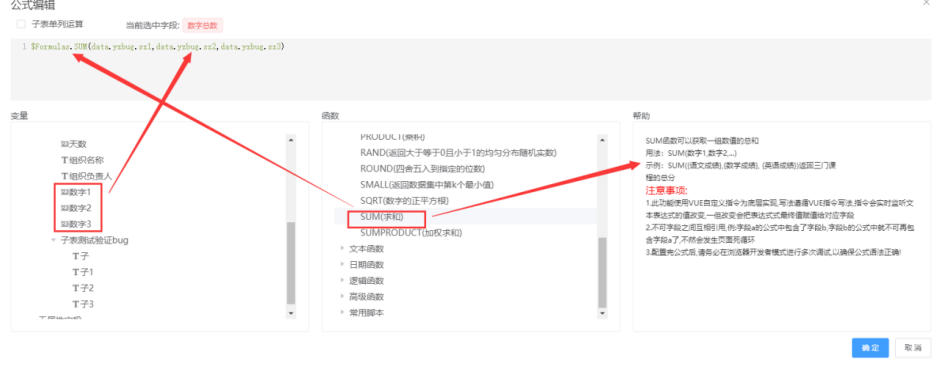Click help text SUM函数可以获取一组数值的总和
Viewport: 938px width, 369px height.
point(702,141)
